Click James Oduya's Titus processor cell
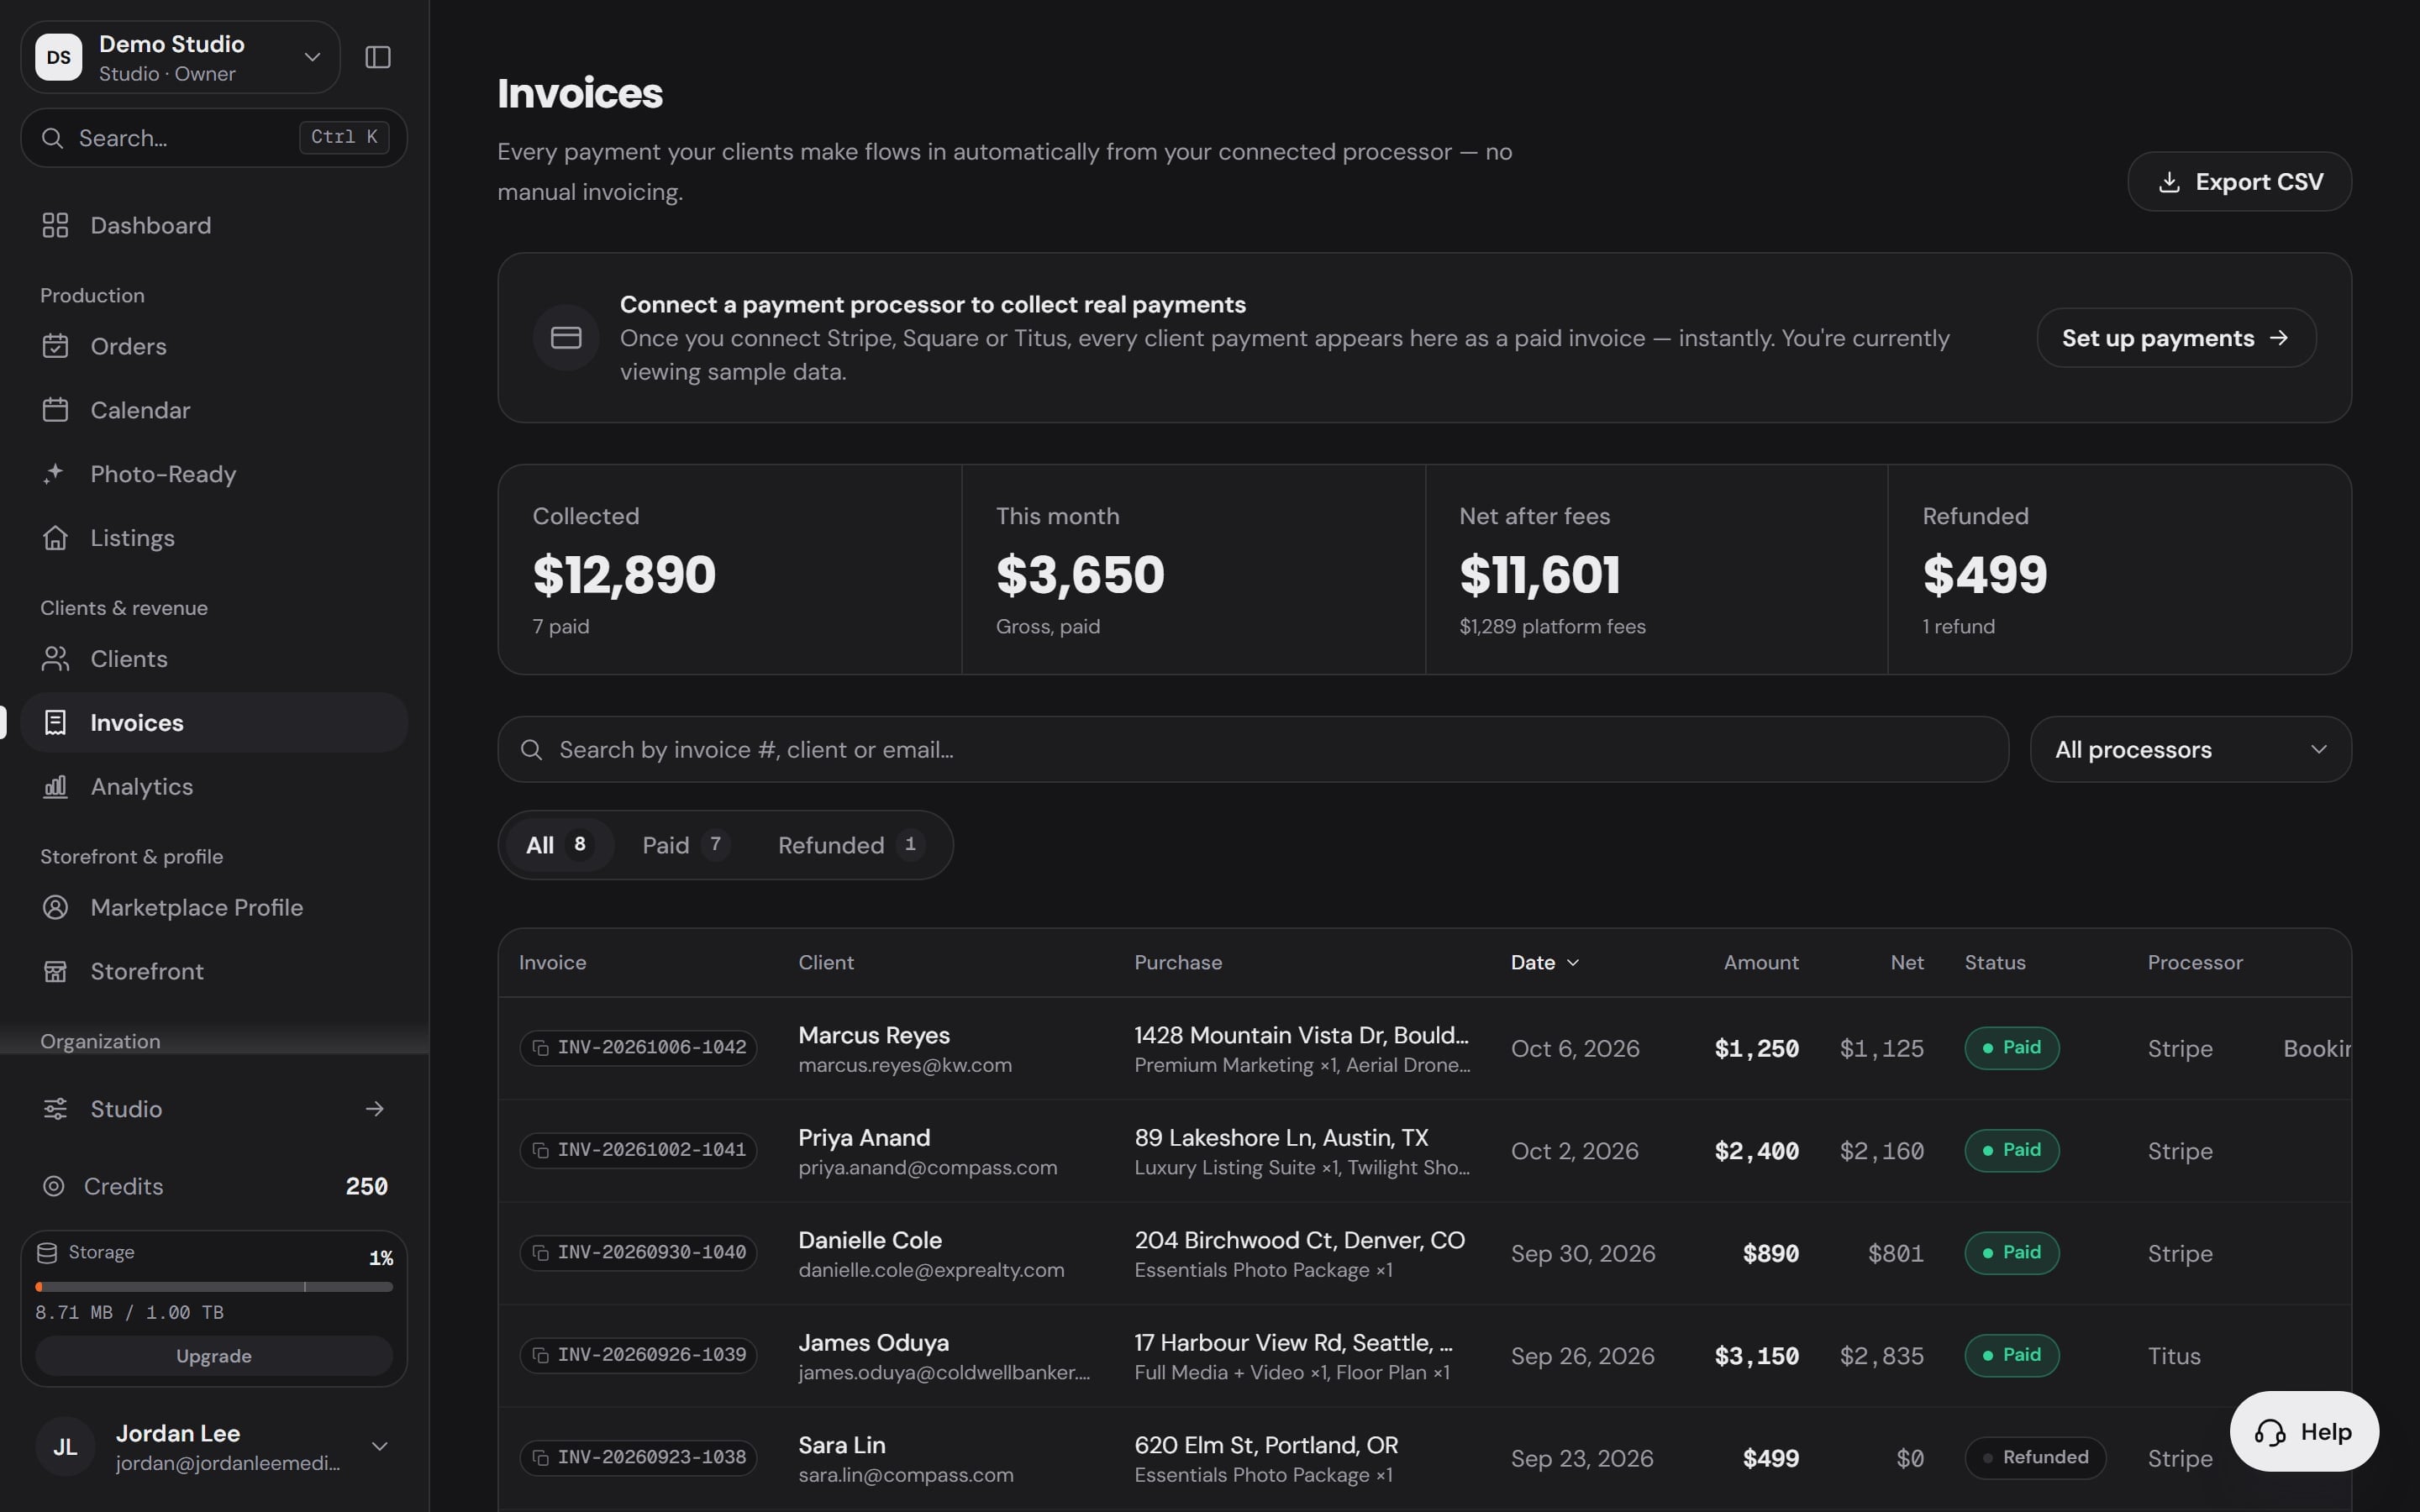 [2174, 1356]
